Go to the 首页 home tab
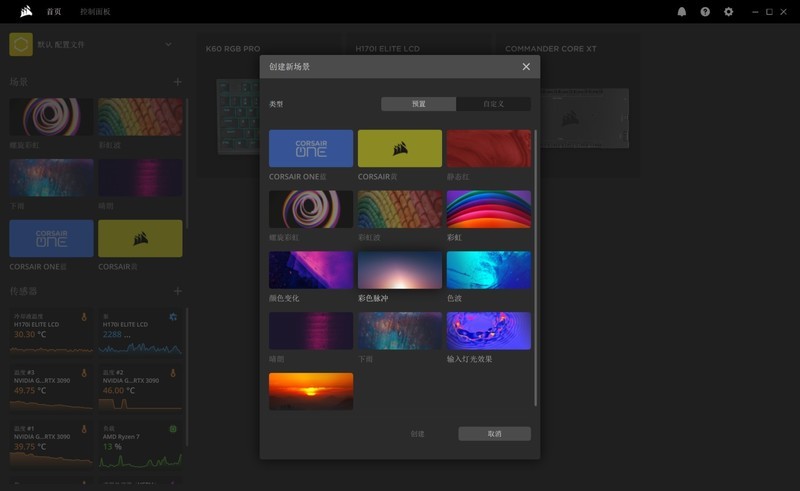This screenshot has width=800, height=491. point(54,11)
